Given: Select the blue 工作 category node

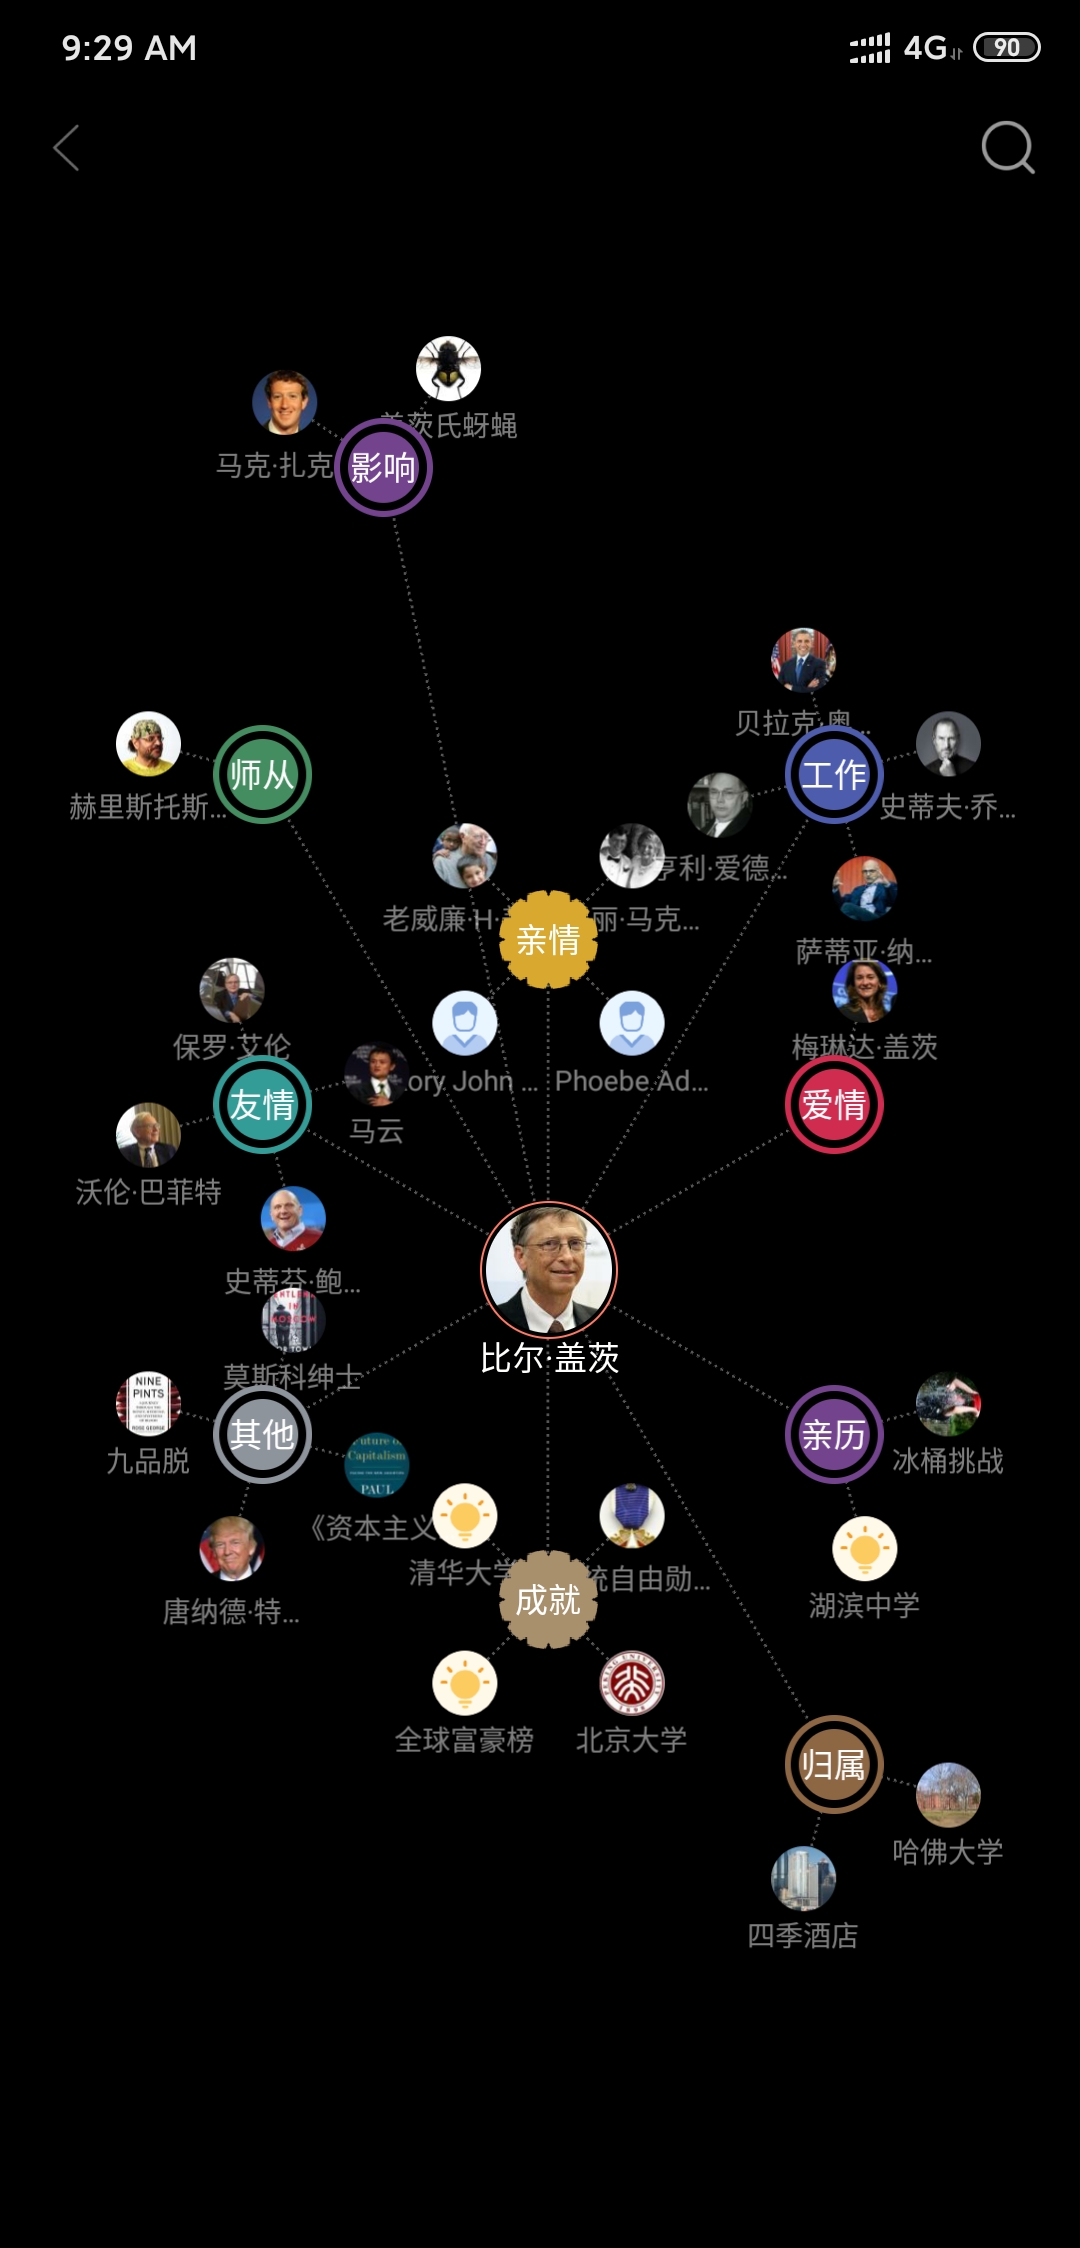Looking at the screenshot, I should pos(834,775).
